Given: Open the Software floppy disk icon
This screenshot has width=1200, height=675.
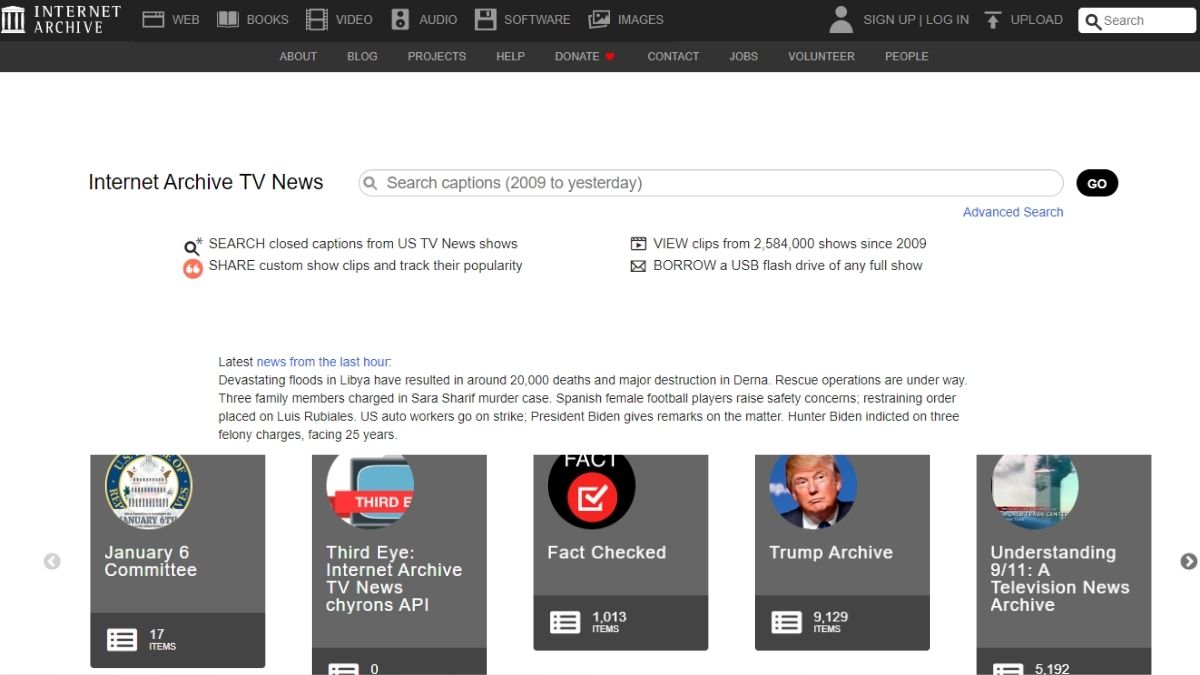Looking at the screenshot, I should click(485, 20).
